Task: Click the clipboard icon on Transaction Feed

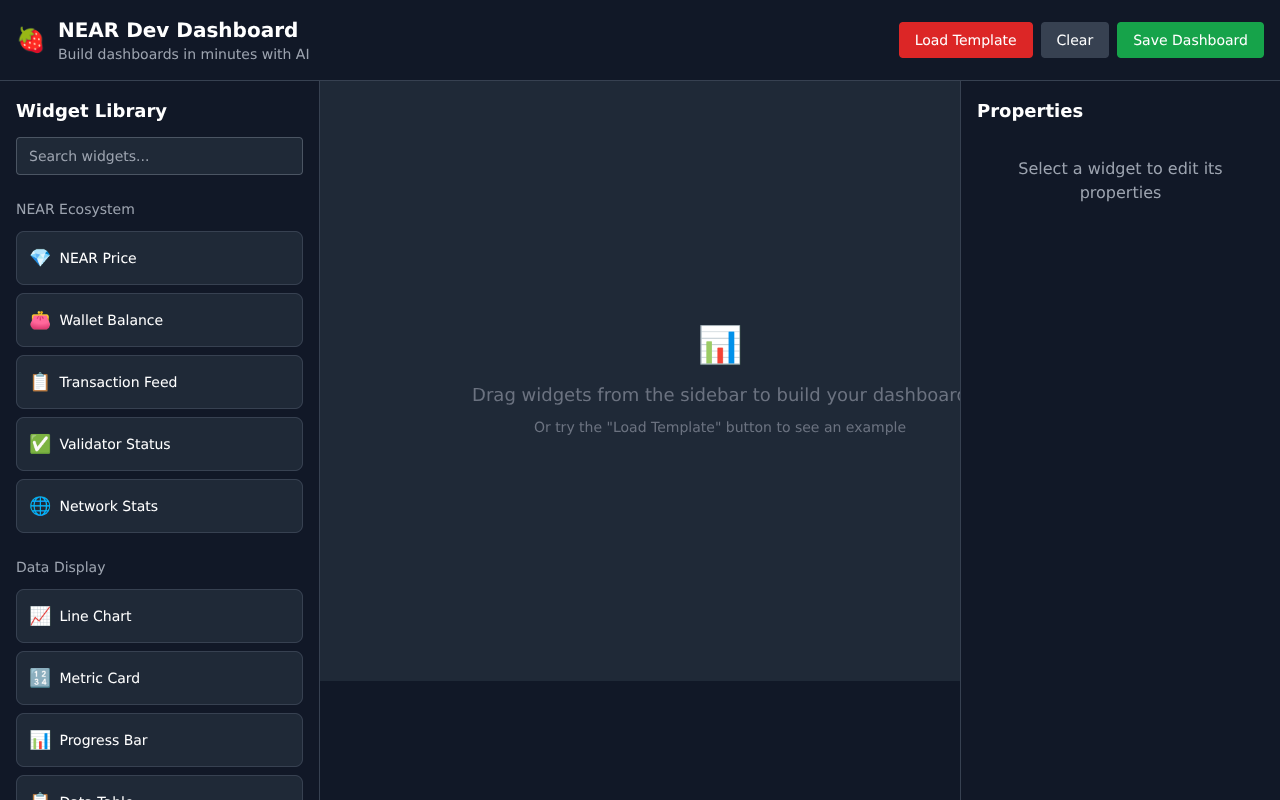Action: coord(39,382)
